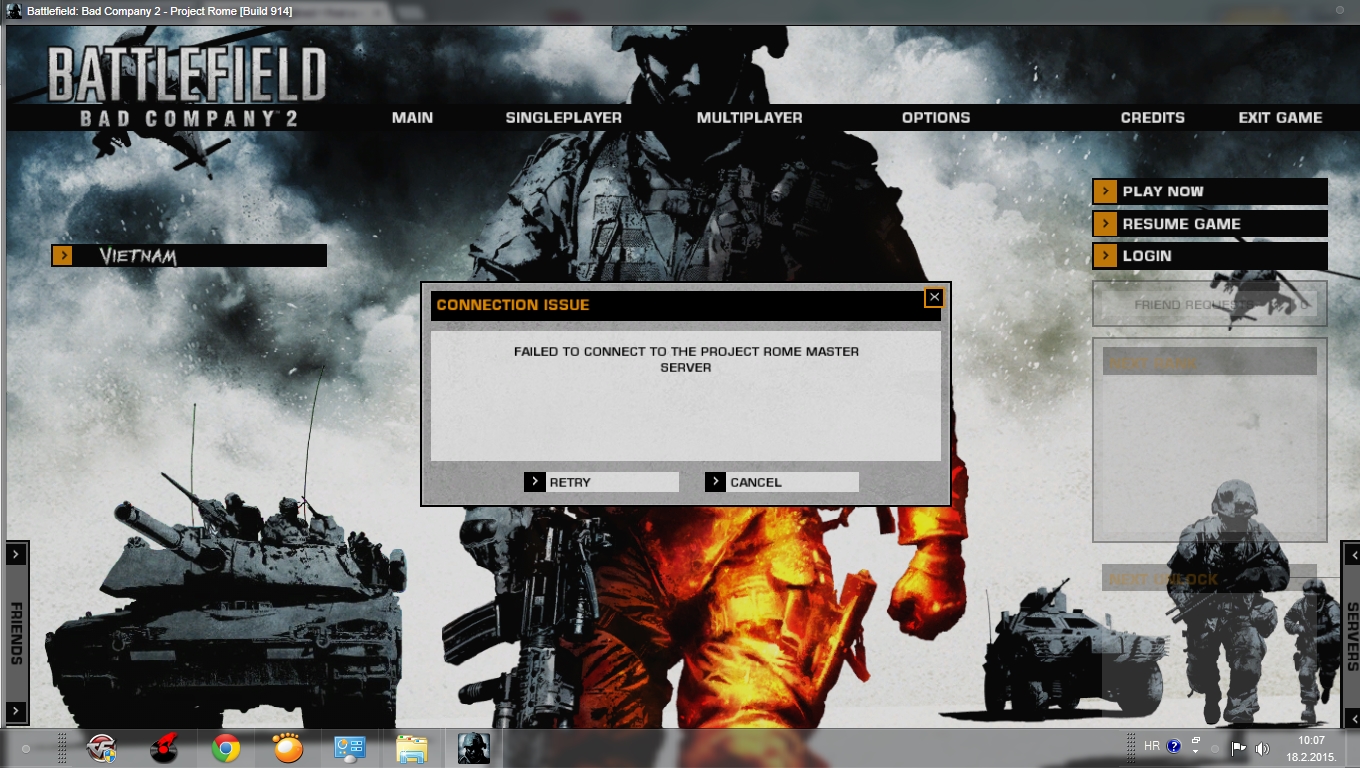Screen dimensions: 1360x768
Task: Open the Action Center flag icon
Action: 1238,748
